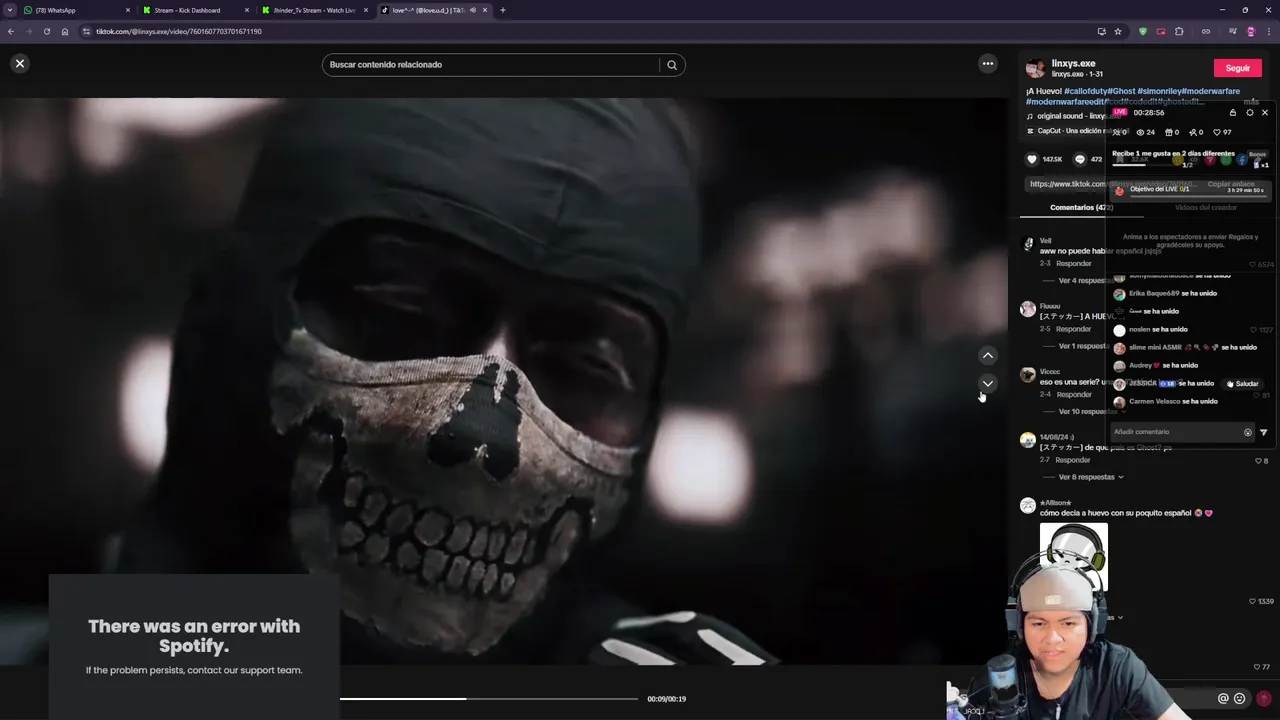This screenshot has height=720, width=1280.
Task: Click the Seguir follow button
Action: point(1238,68)
